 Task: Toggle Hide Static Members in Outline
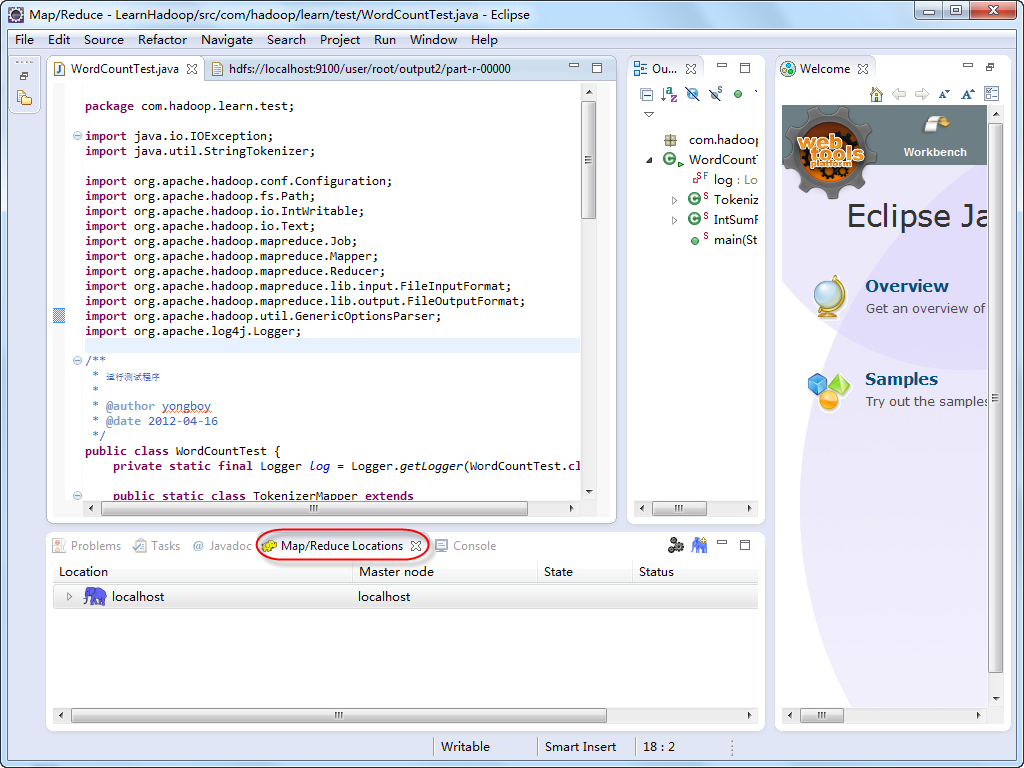tap(714, 93)
